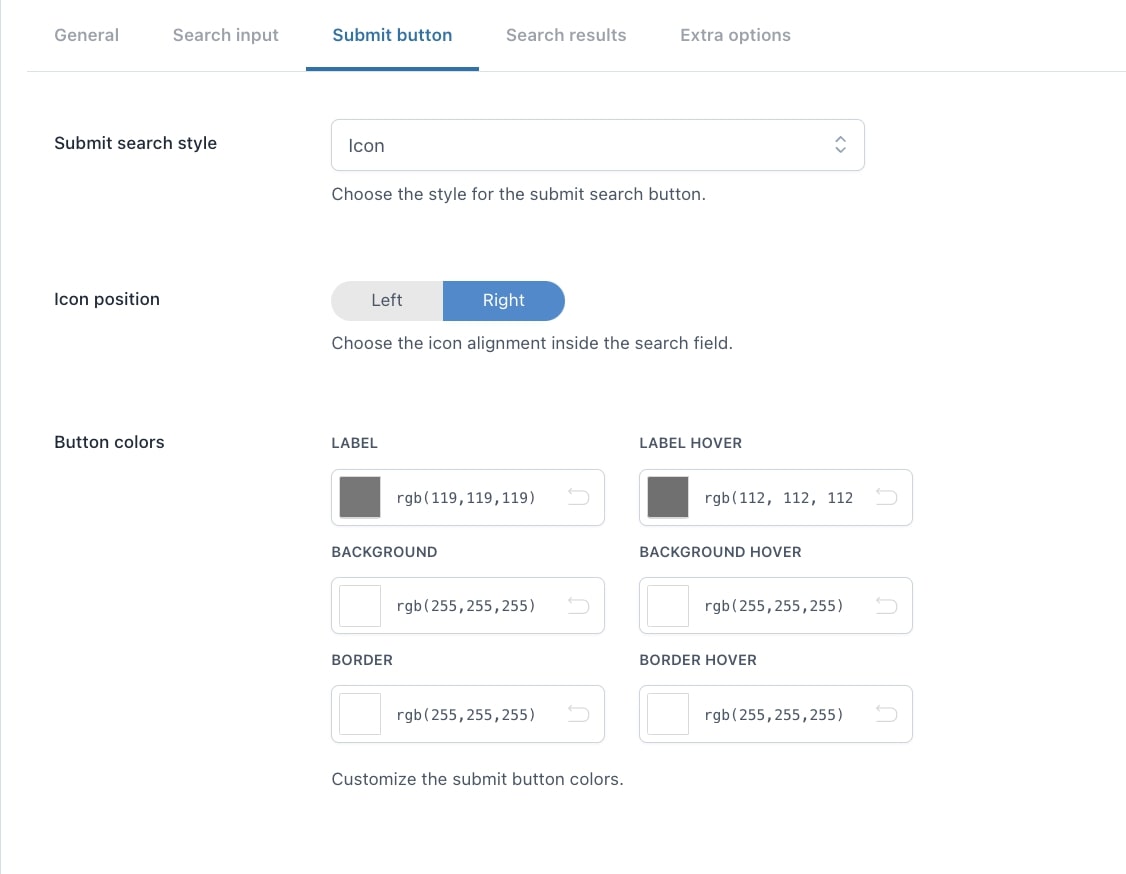The height and width of the screenshot is (874, 1126).
Task: Open the Submit search style dropdown
Action: tap(597, 145)
